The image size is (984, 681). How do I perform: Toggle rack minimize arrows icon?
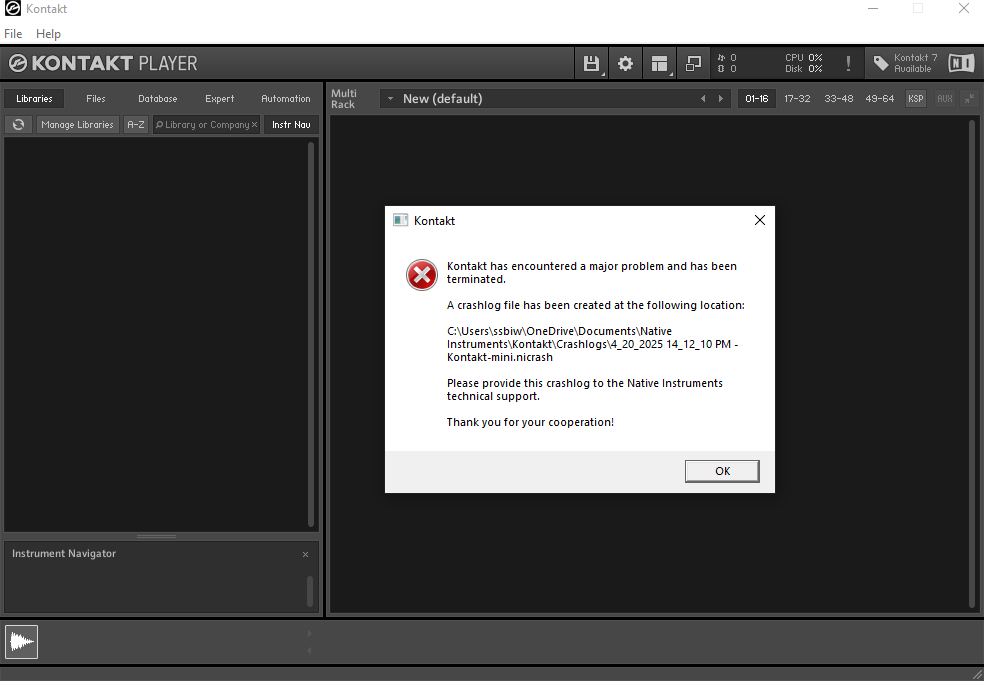point(970,99)
